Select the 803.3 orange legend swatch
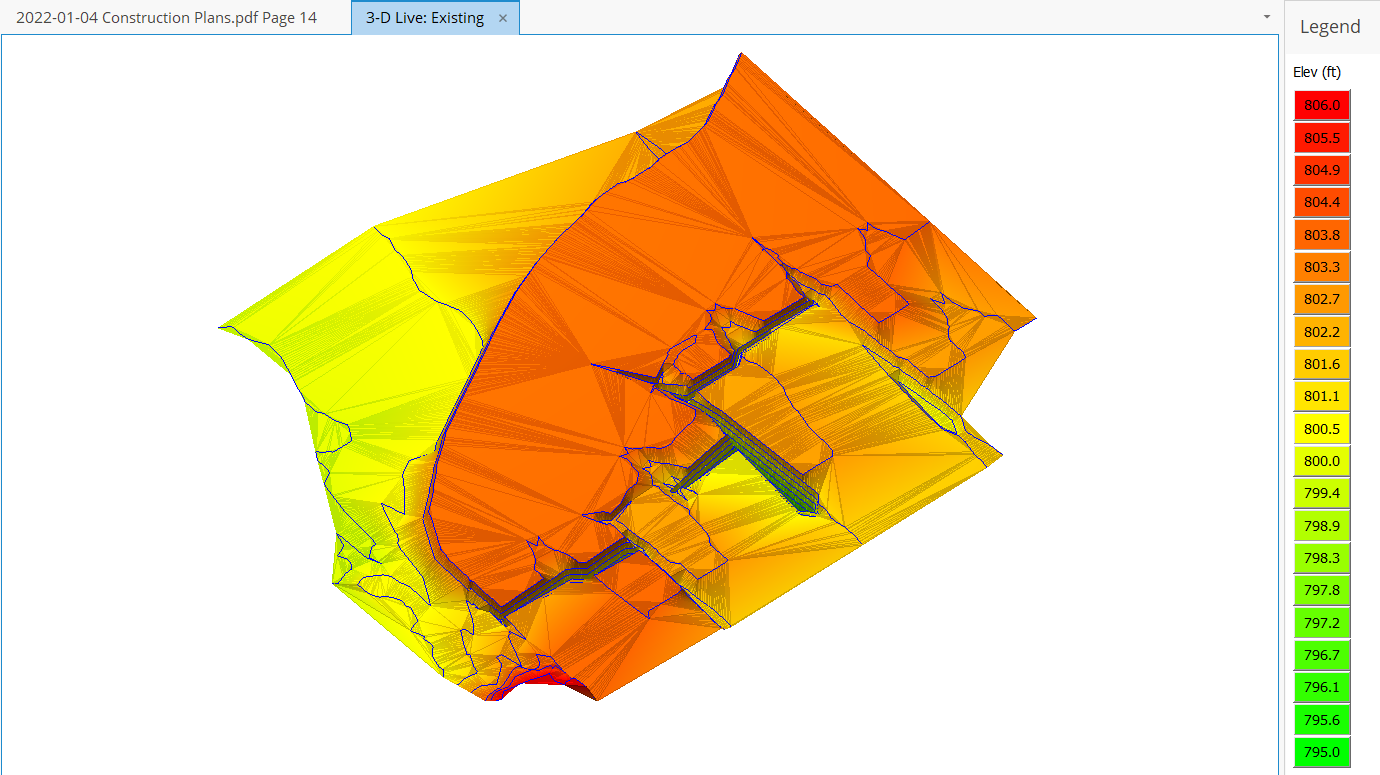1380x775 pixels. [1321, 267]
